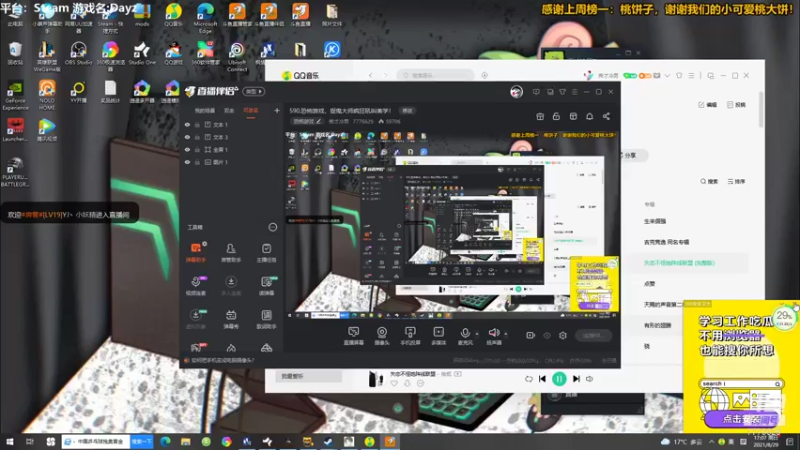Screen dimensions: 800x450
Task: Open the gift box icon in stream header
Action: pos(540,116)
